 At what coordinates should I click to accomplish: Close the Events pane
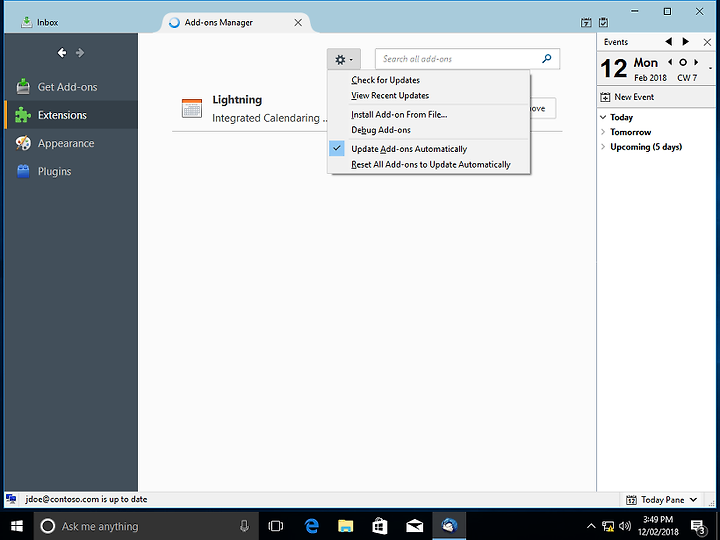point(707,42)
